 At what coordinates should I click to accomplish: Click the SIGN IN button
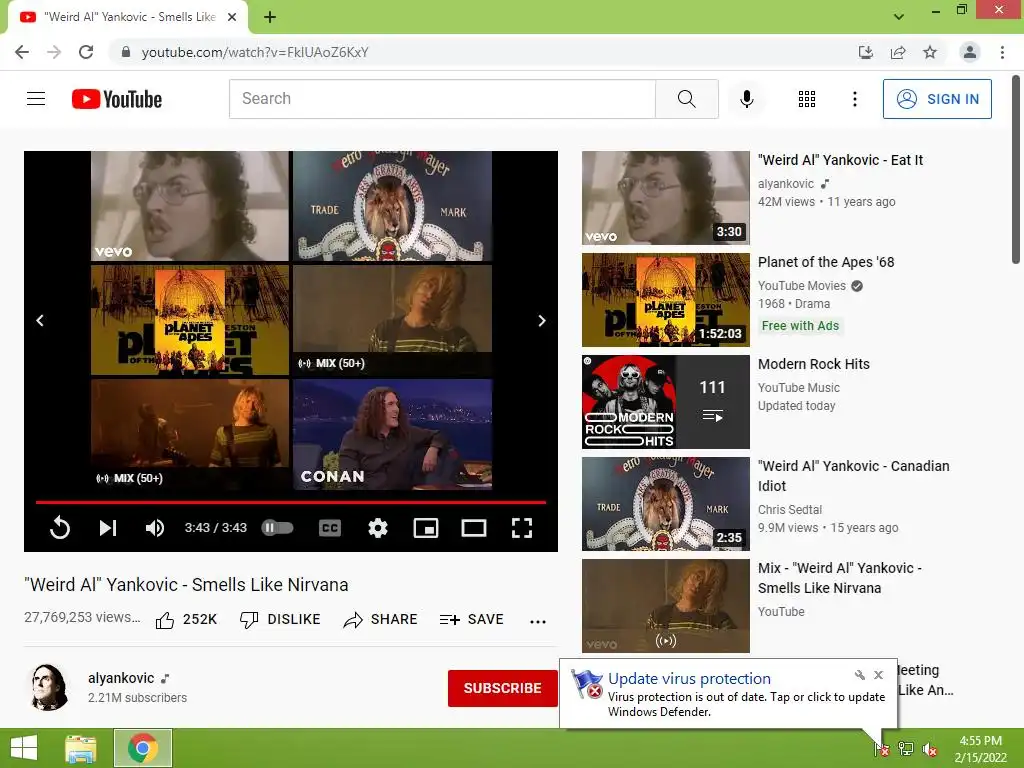click(x=937, y=99)
